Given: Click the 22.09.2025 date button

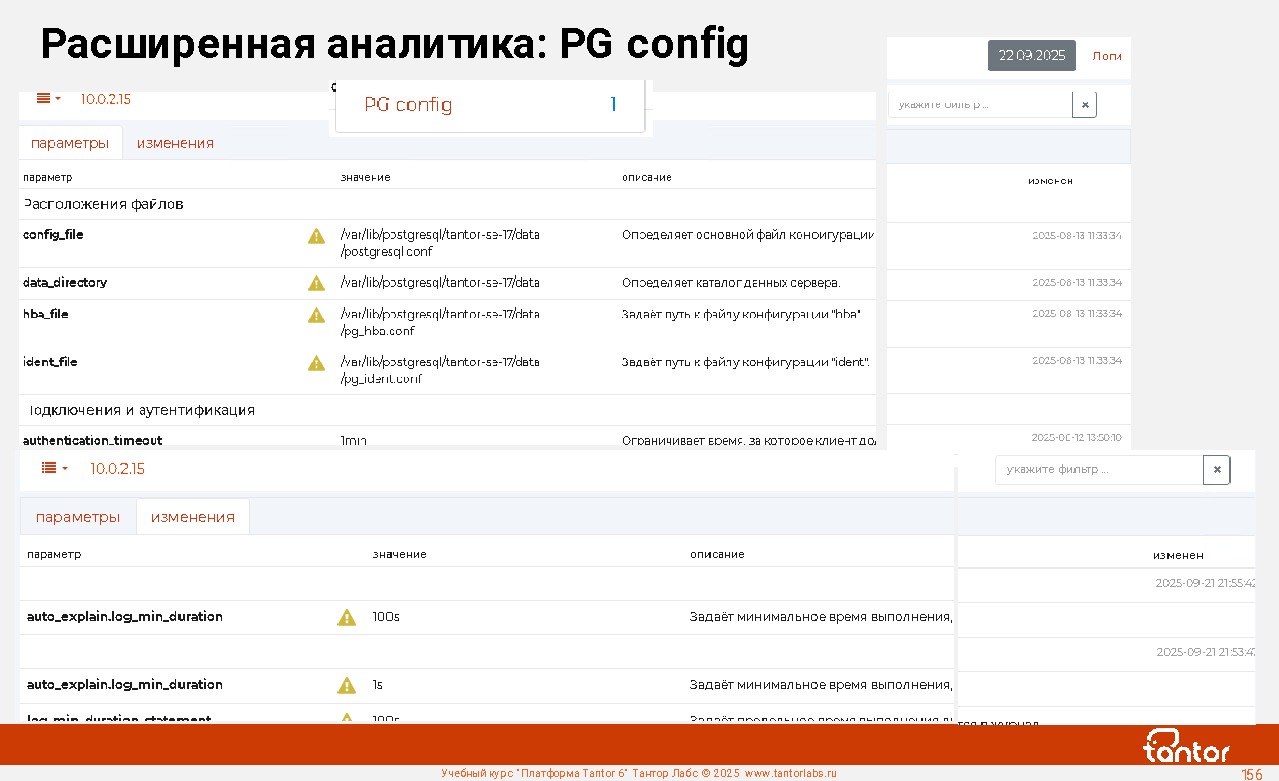Looking at the screenshot, I should point(1031,56).
